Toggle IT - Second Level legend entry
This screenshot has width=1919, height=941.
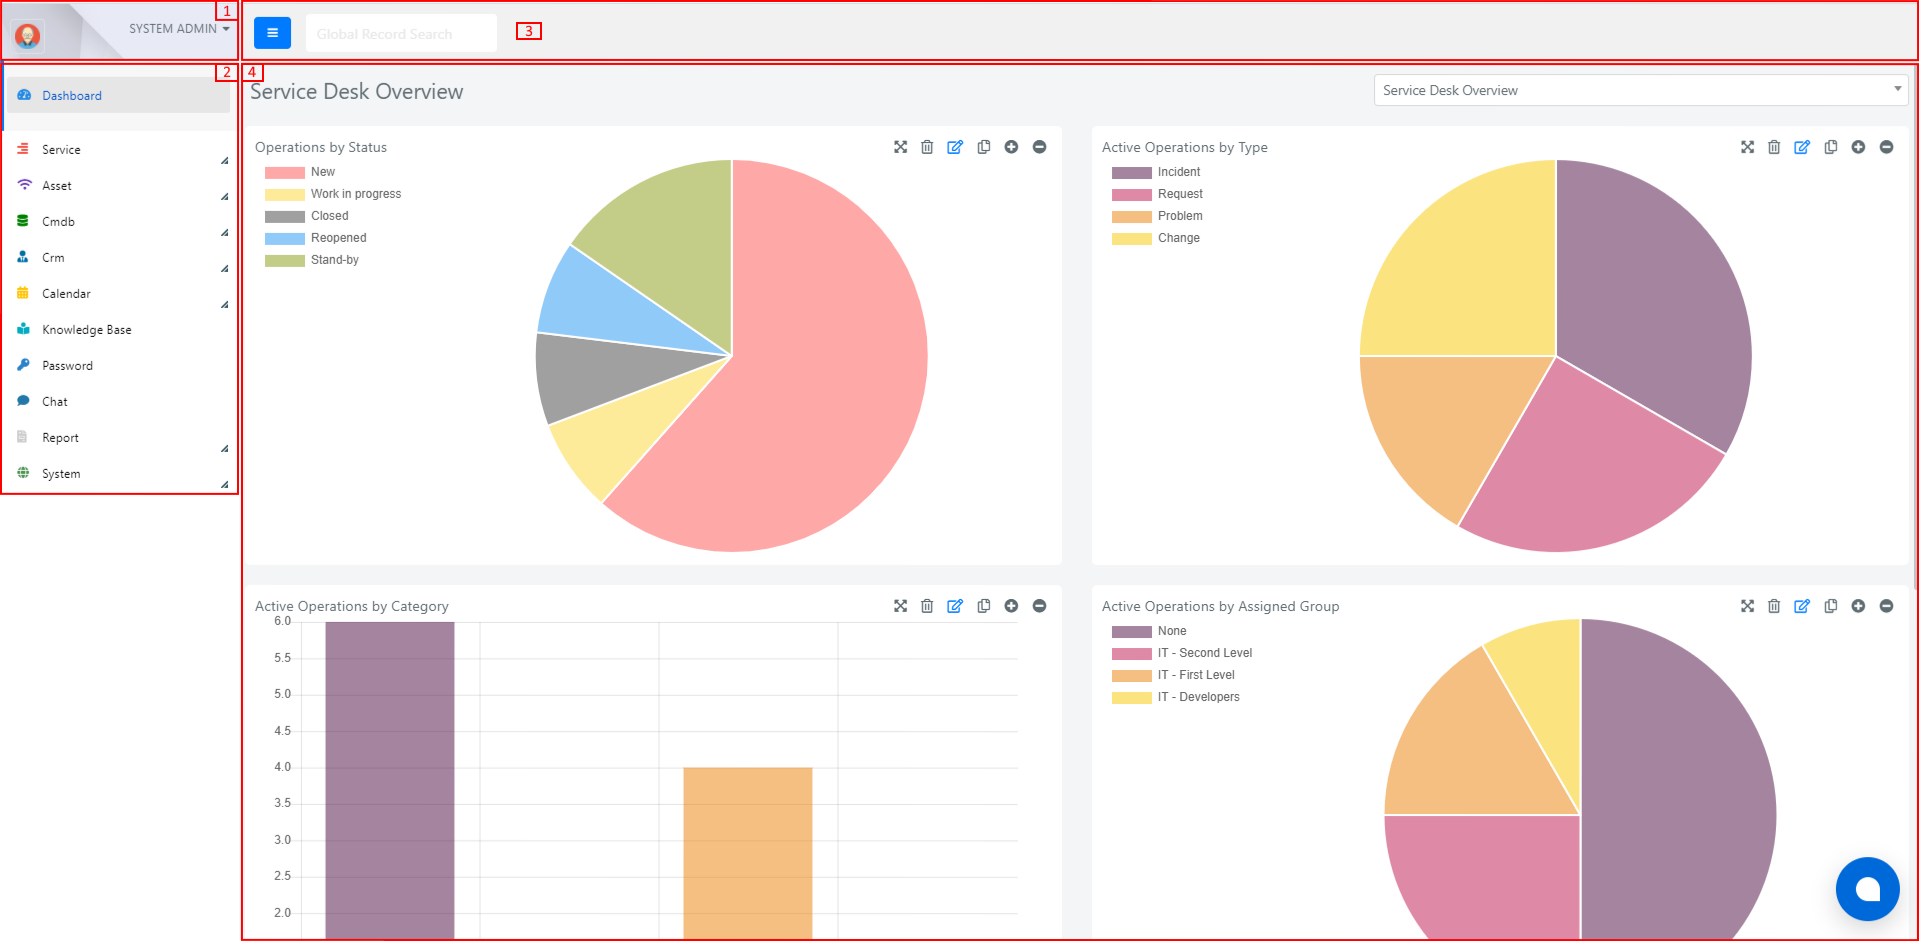pyautogui.click(x=1182, y=653)
